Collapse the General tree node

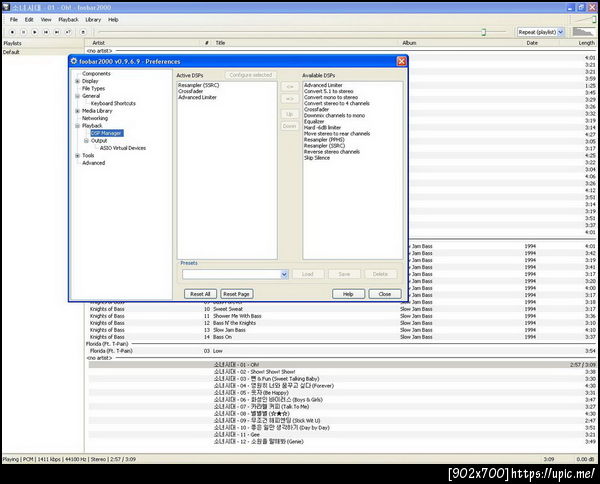(x=77, y=96)
